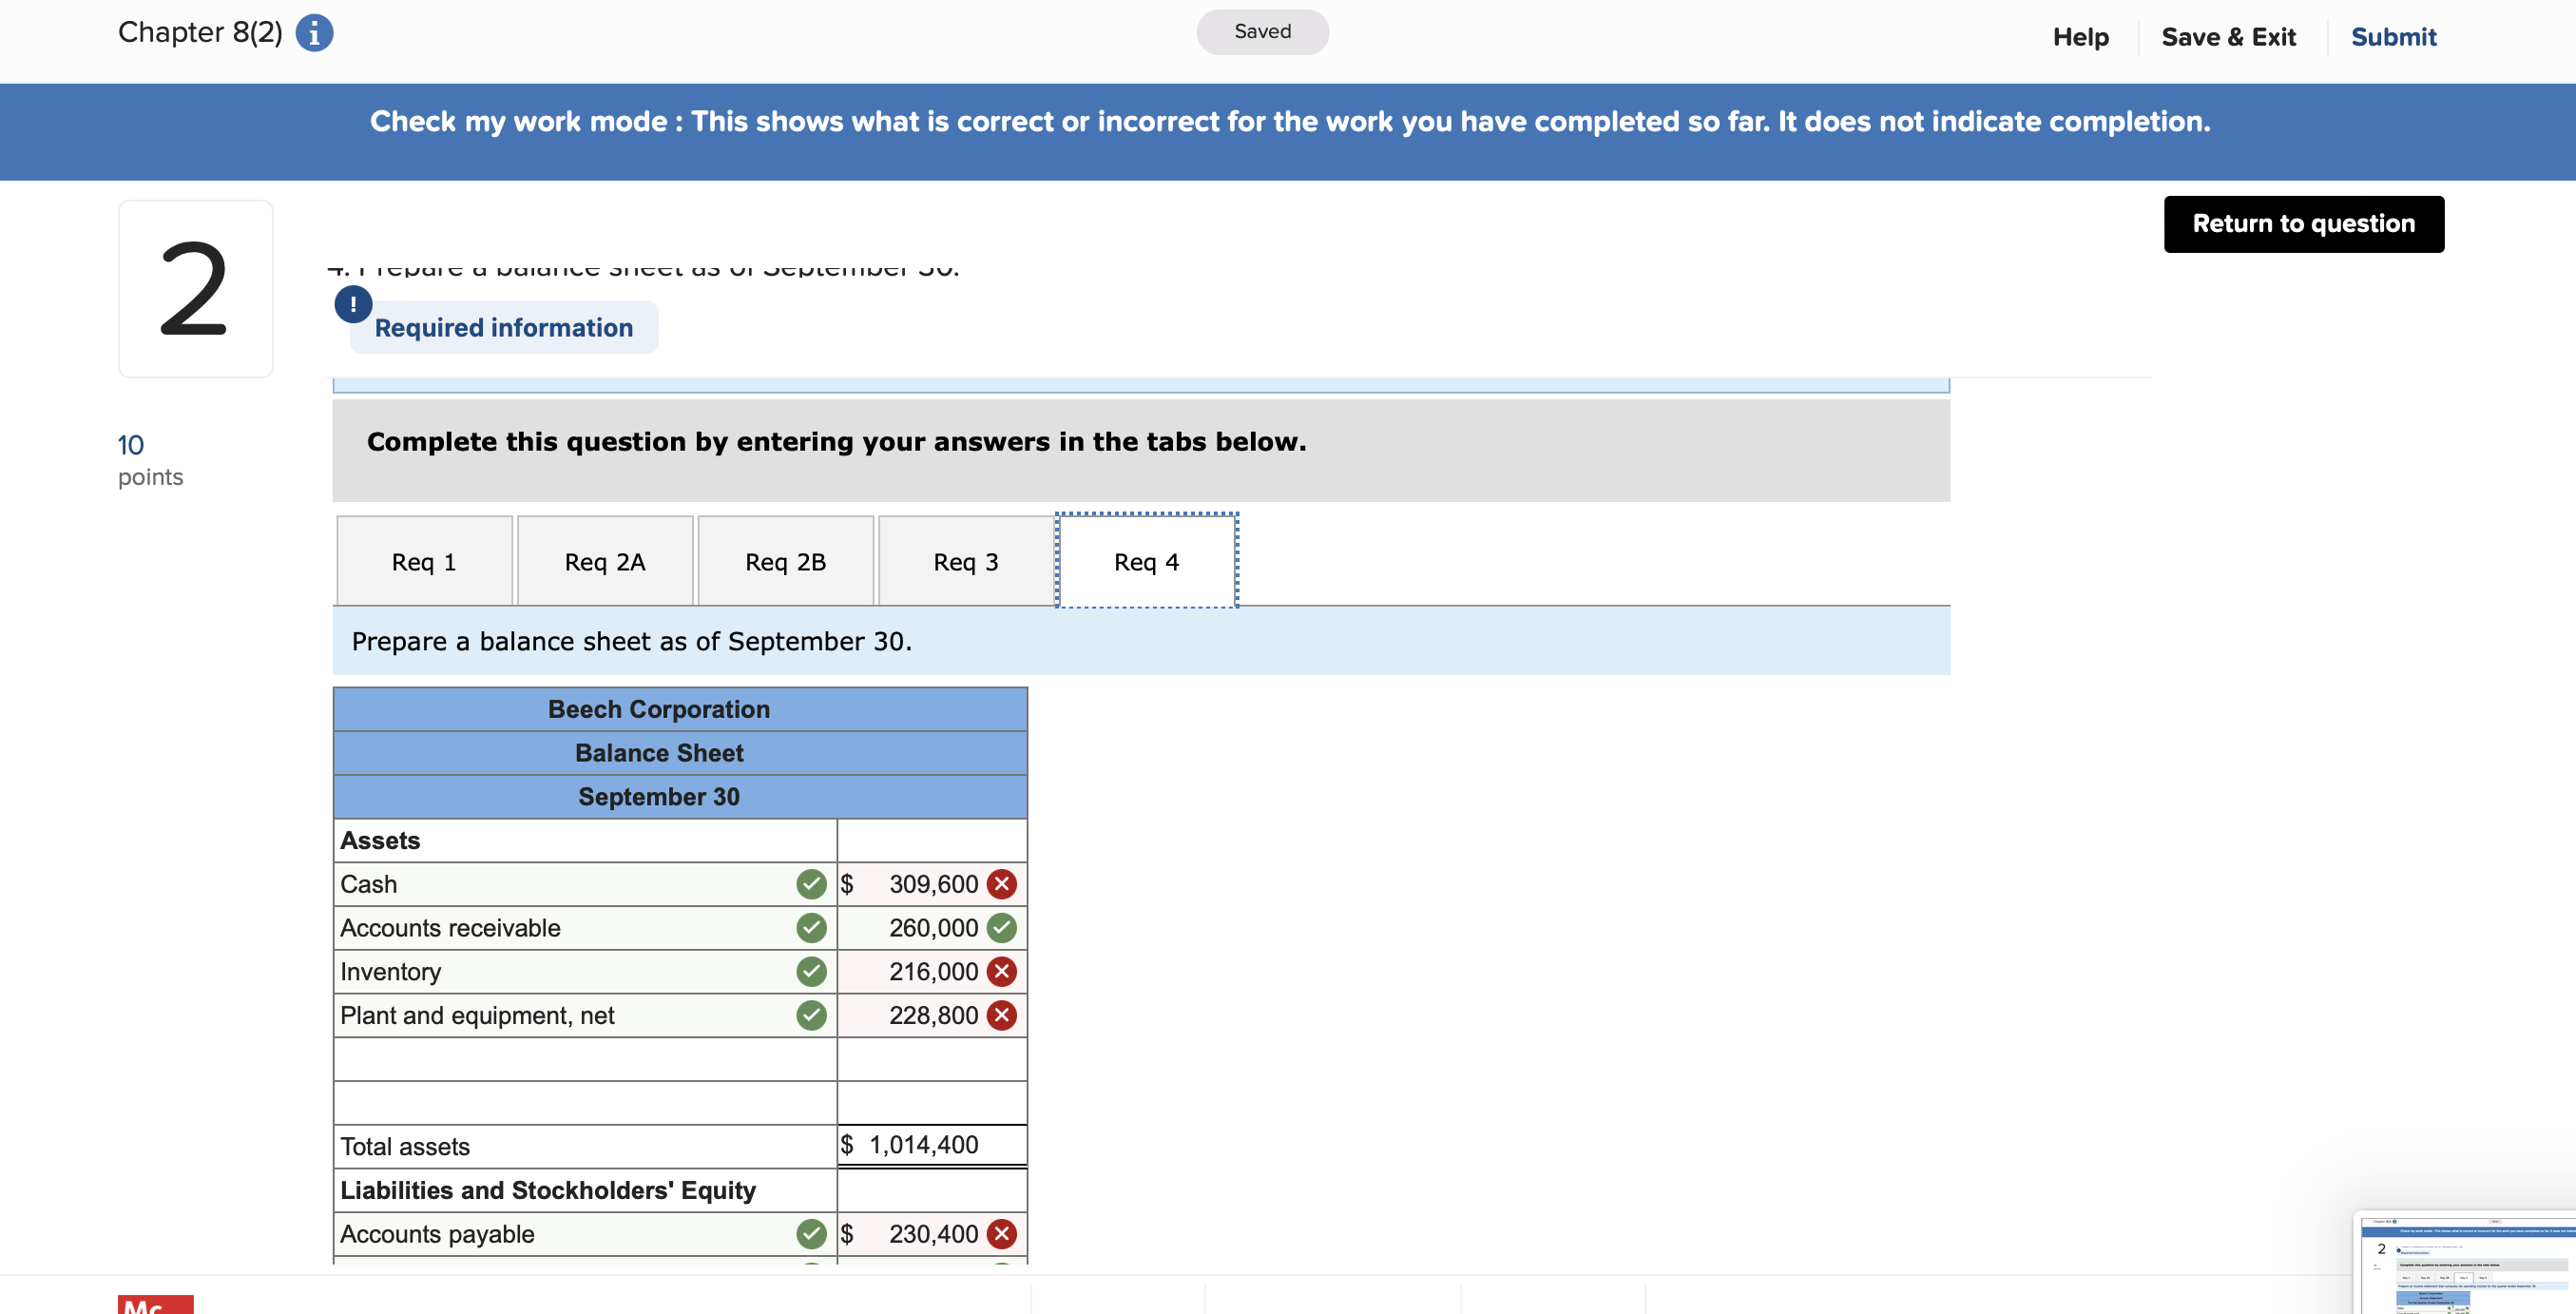
Task: Click the red X next to 228,800
Action: 1002,1015
